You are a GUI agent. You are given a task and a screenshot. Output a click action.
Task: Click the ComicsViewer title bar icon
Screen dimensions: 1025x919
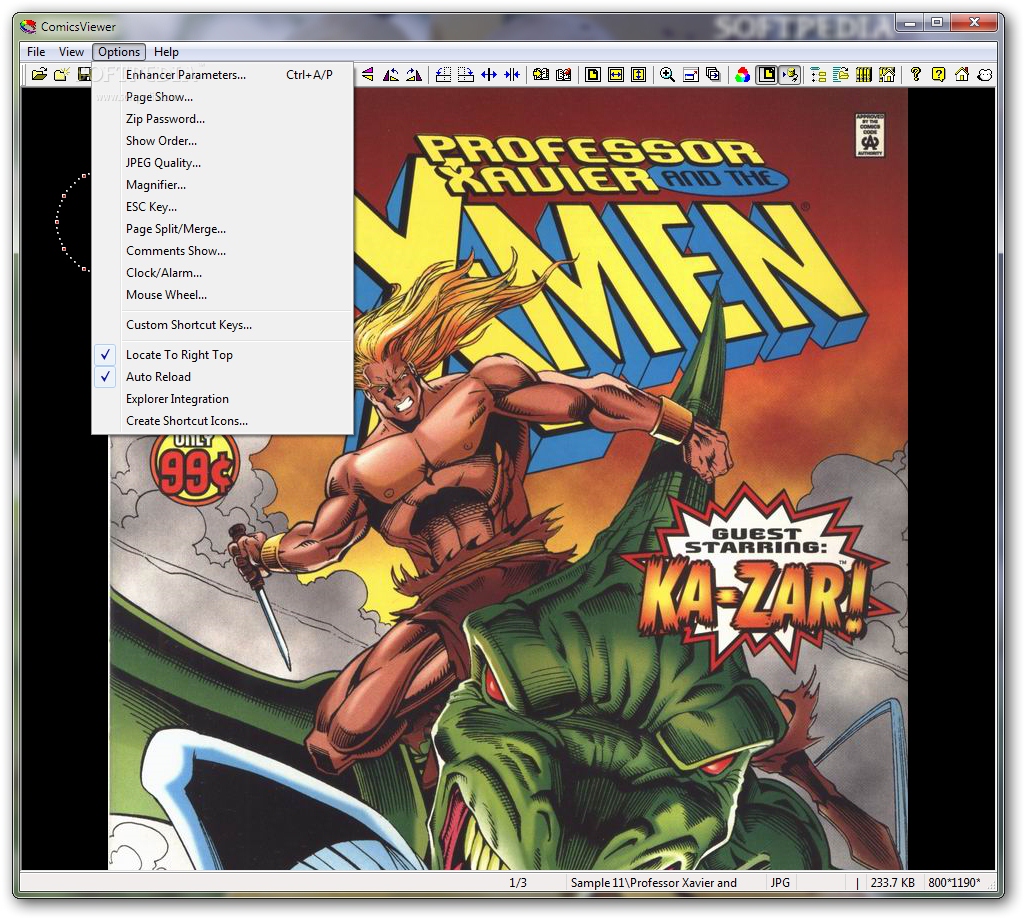(x=28, y=27)
